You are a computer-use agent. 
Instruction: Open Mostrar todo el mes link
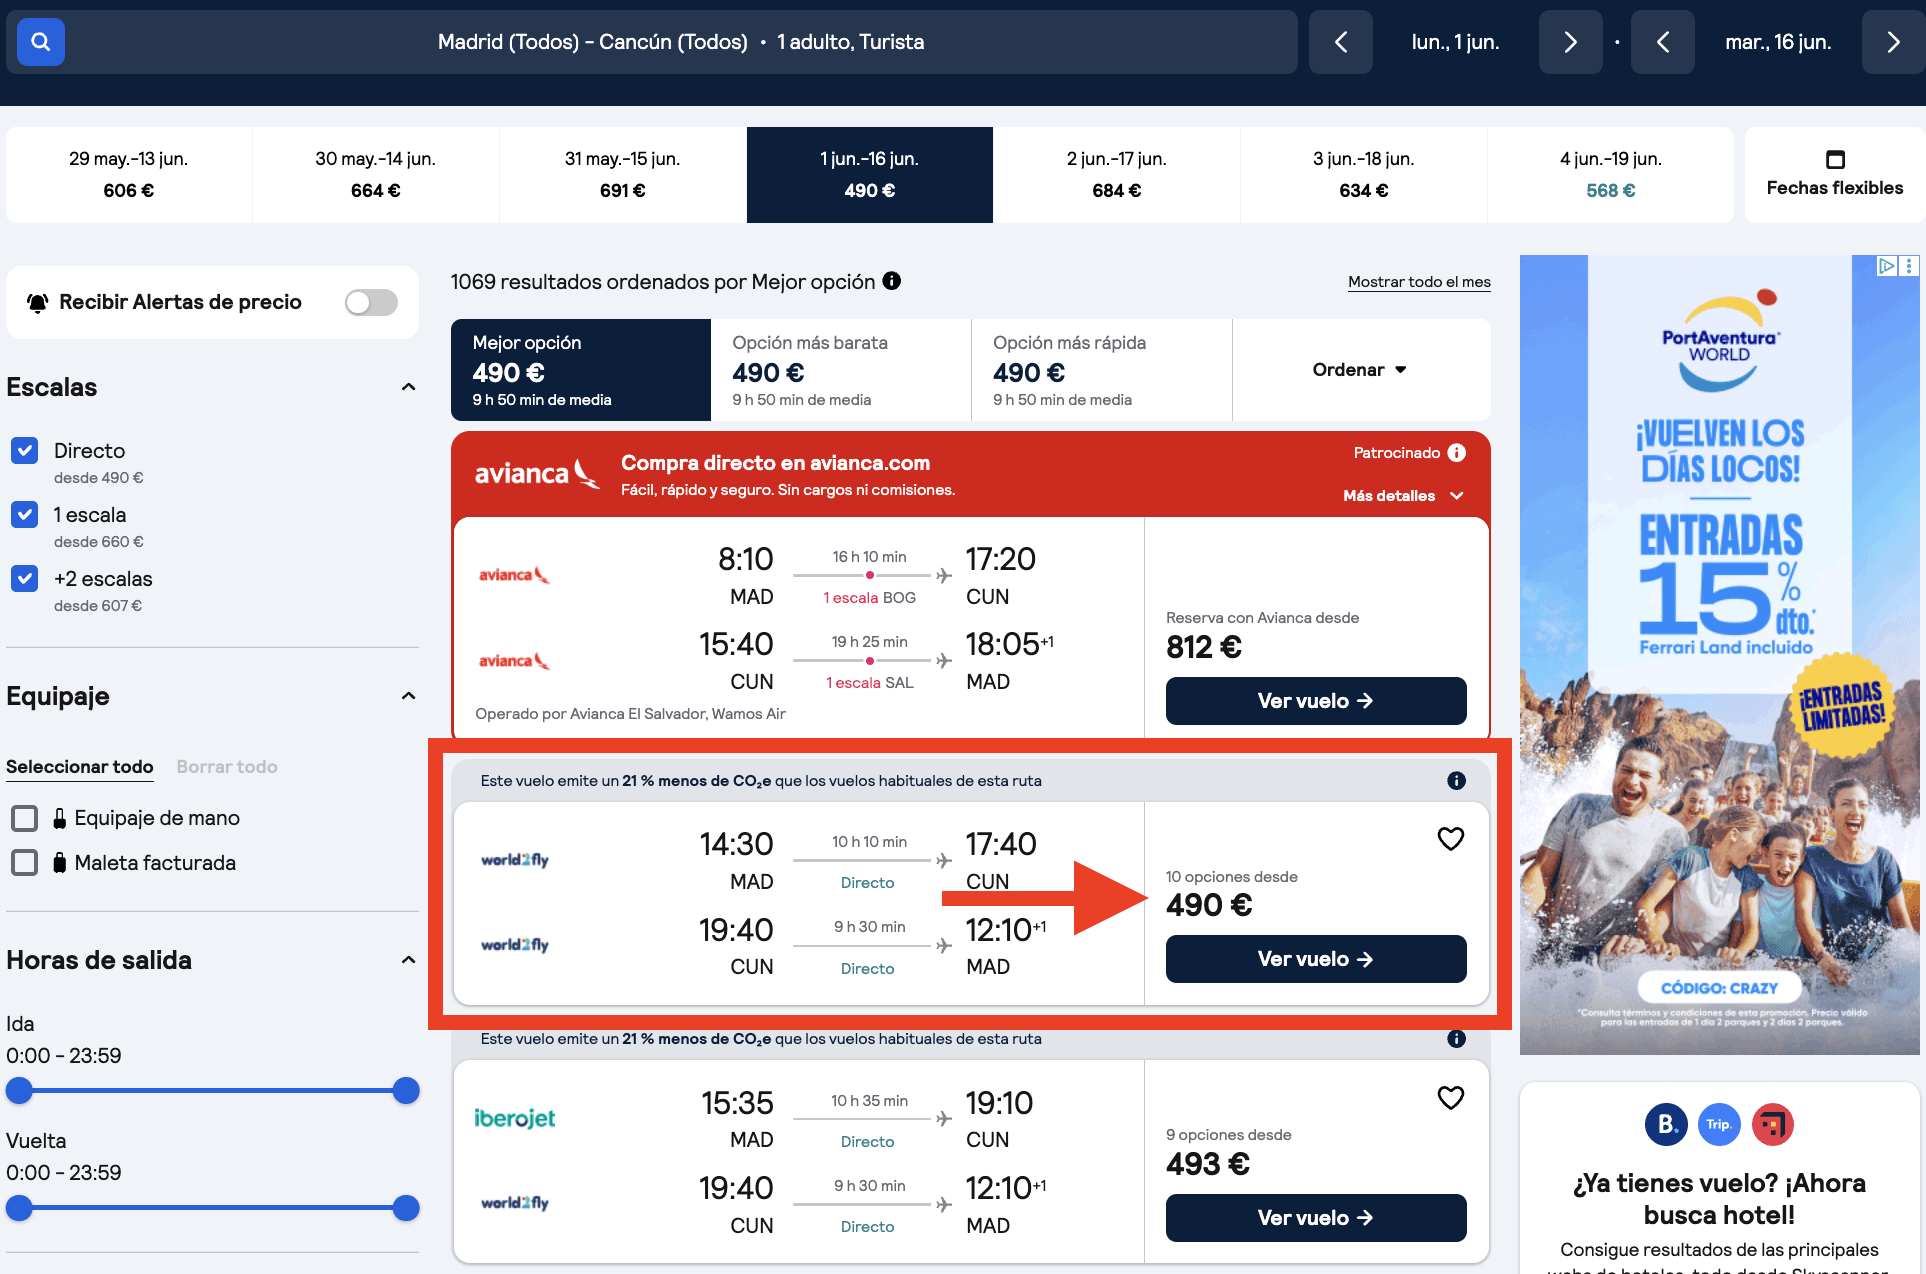[x=1419, y=281]
